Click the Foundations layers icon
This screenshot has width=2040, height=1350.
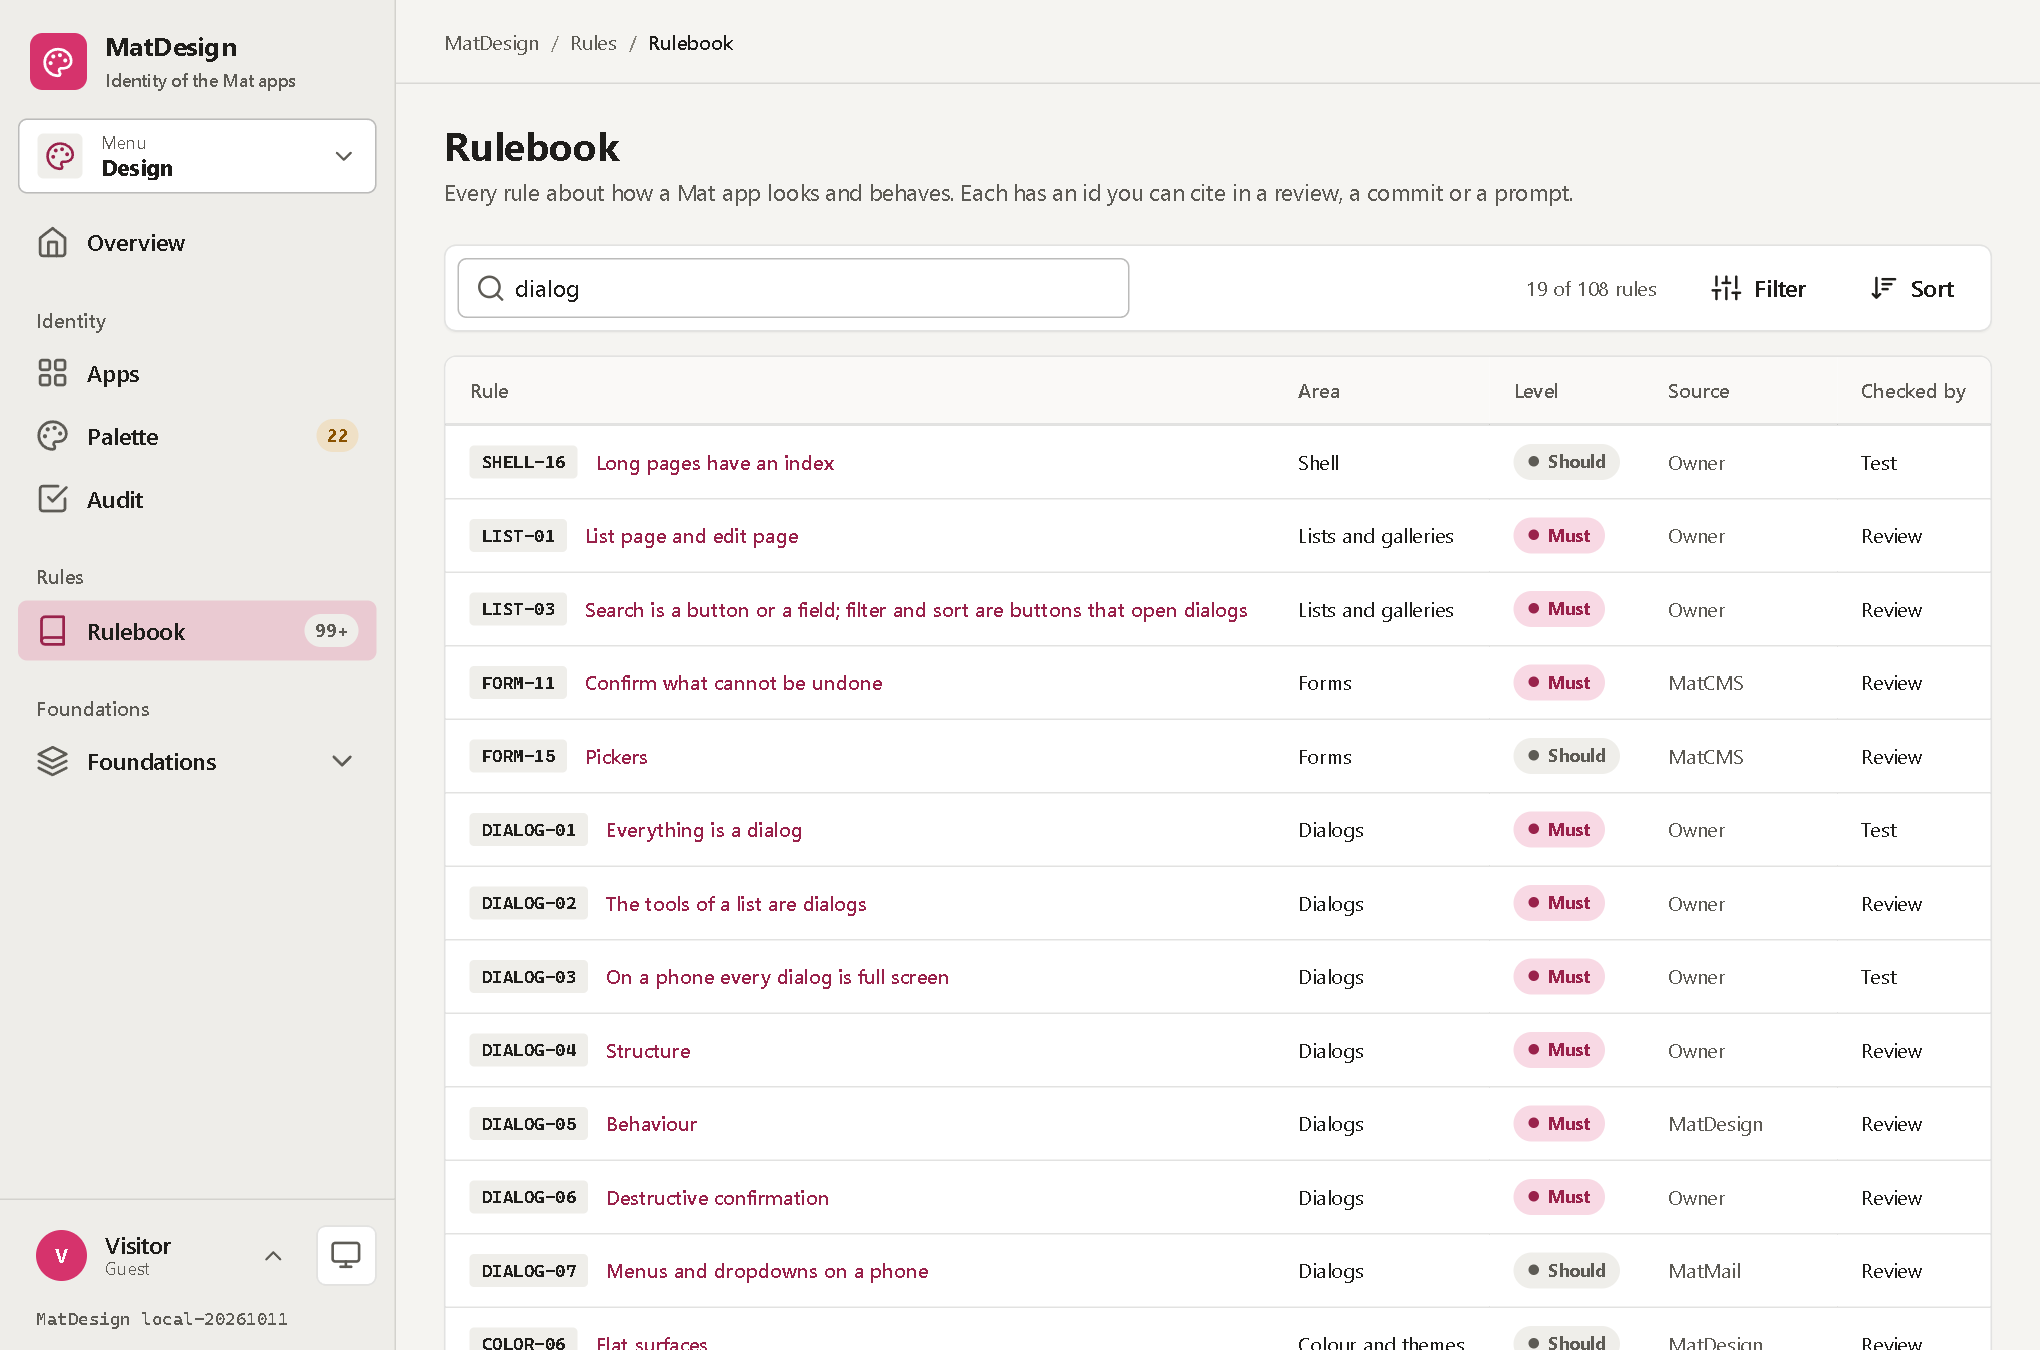pos(52,761)
